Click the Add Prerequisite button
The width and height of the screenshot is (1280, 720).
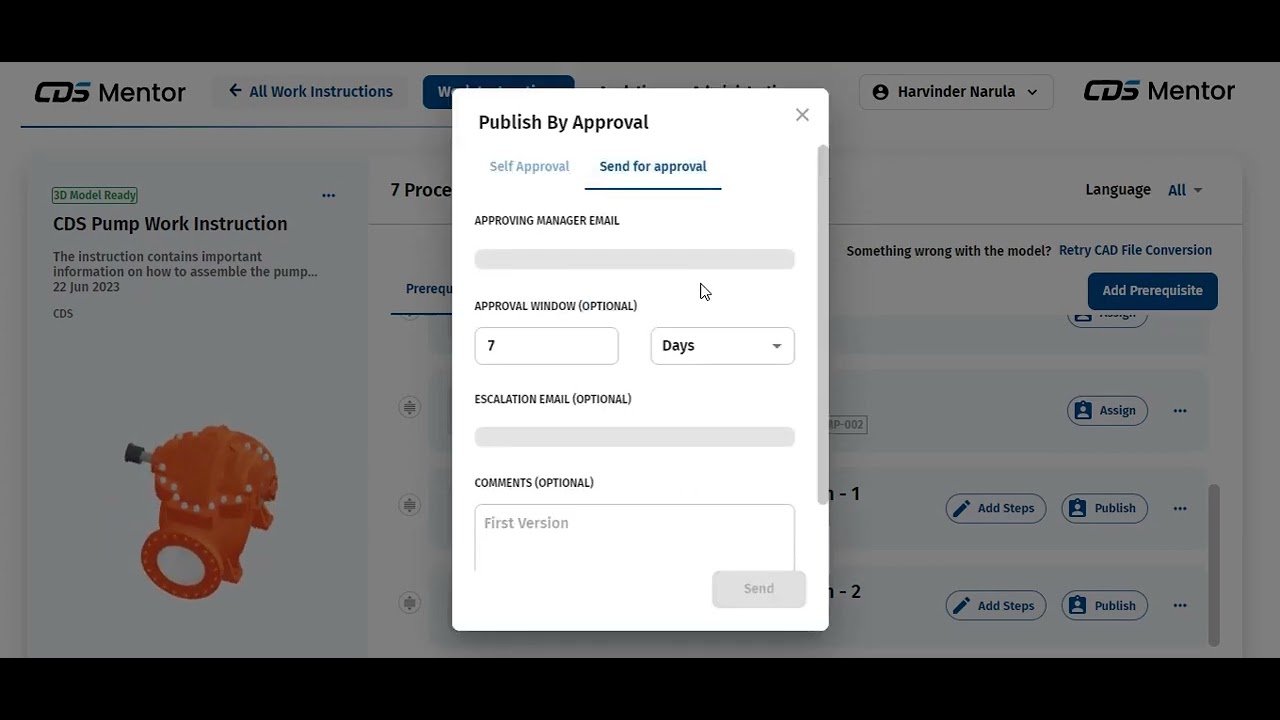tap(1153, 291)
